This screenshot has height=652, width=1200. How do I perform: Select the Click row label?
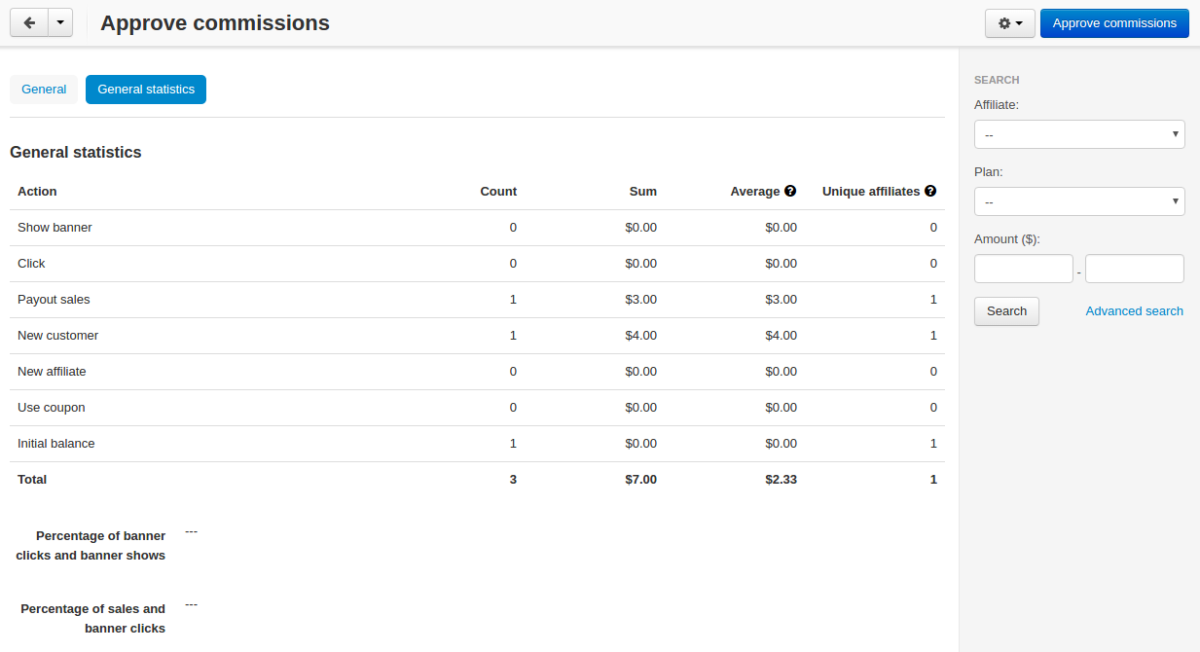click(31, 263)
